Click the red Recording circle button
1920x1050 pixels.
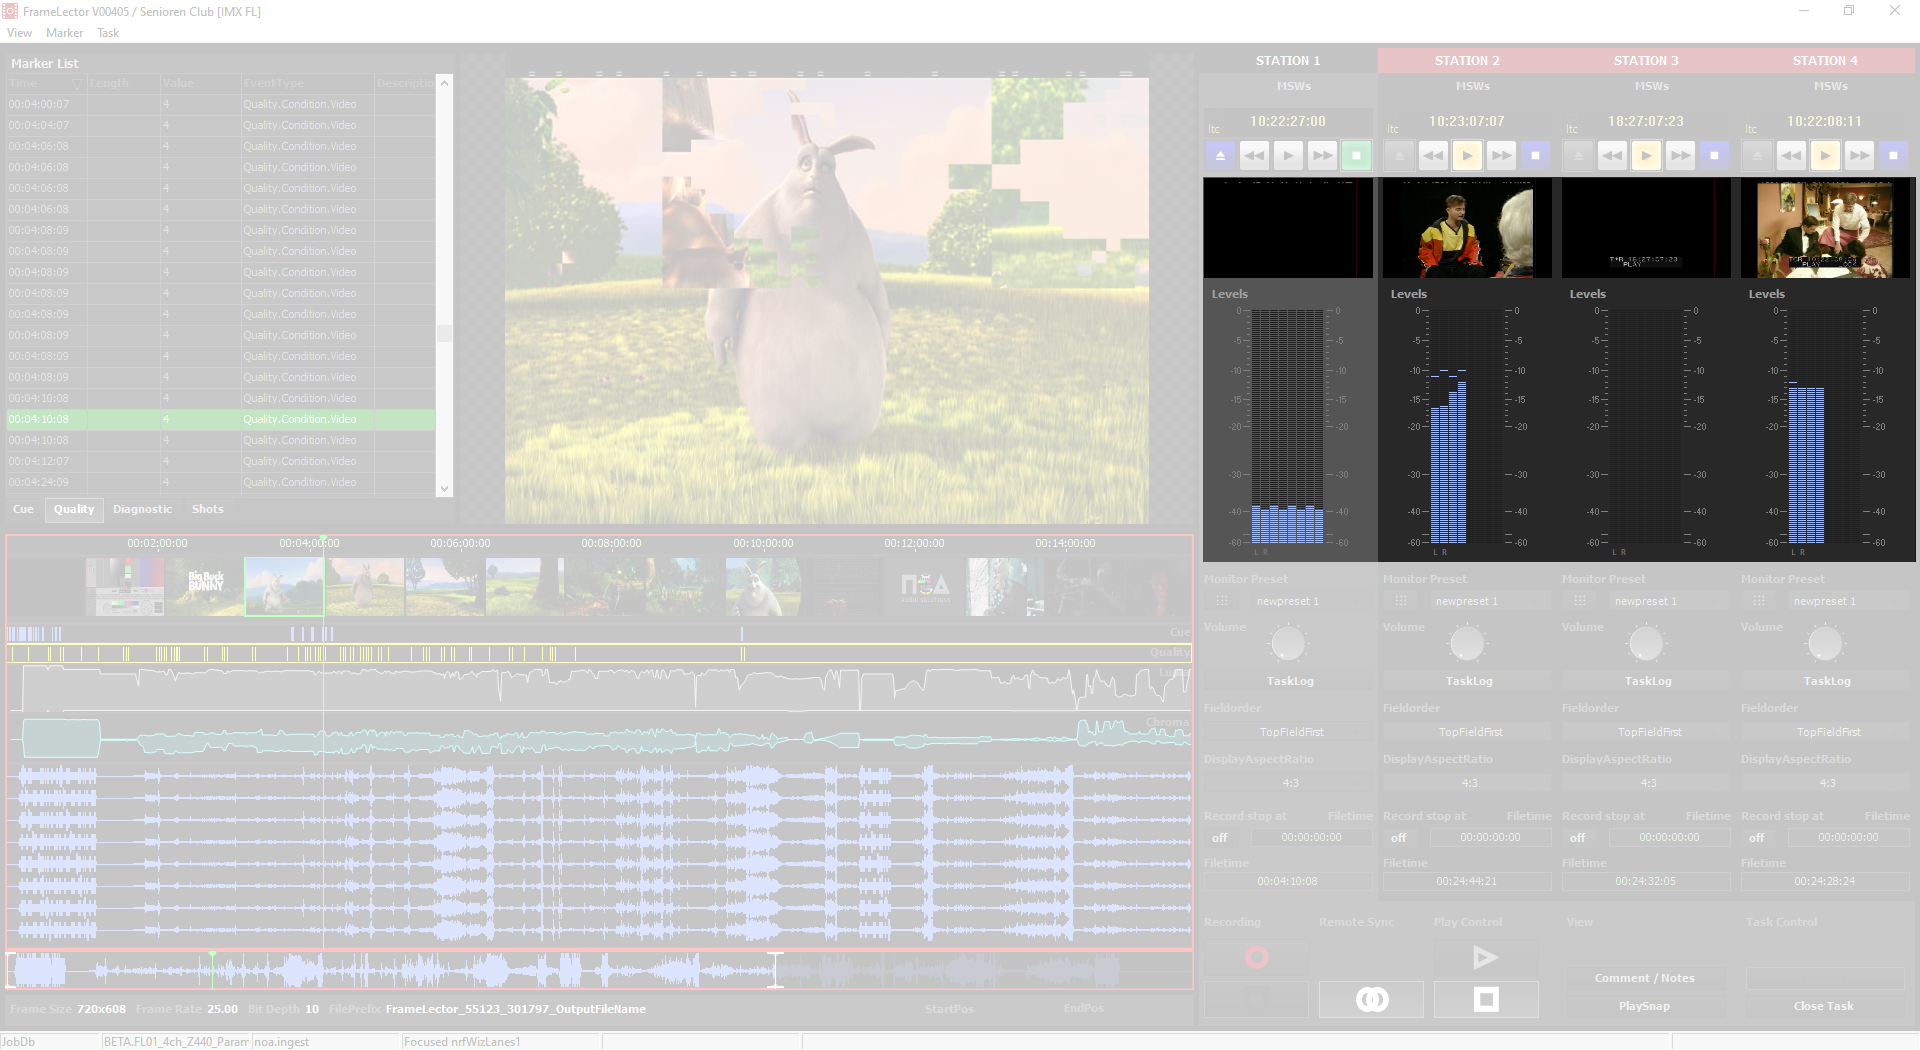pos(1256,958)
